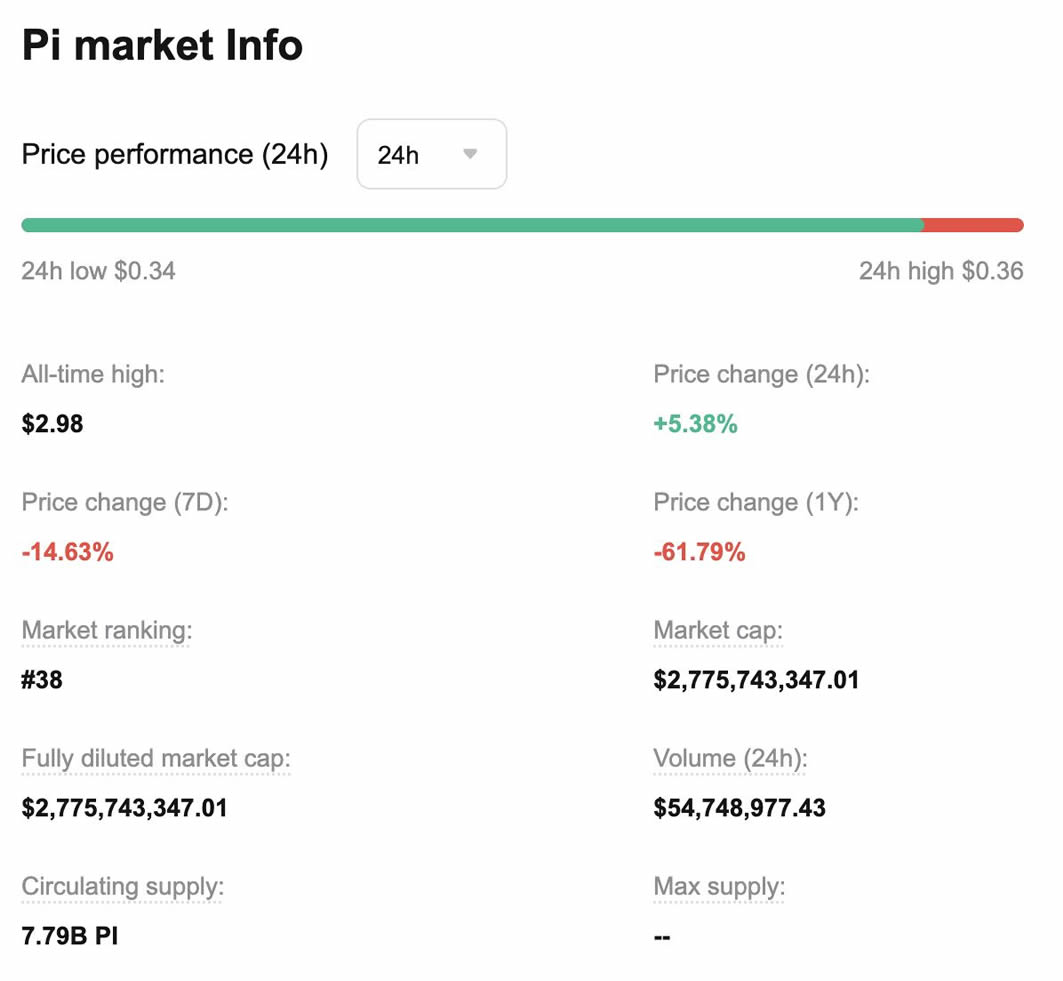
Task: Click the underlined Market ranking label
Action: [x=106, y=631]
